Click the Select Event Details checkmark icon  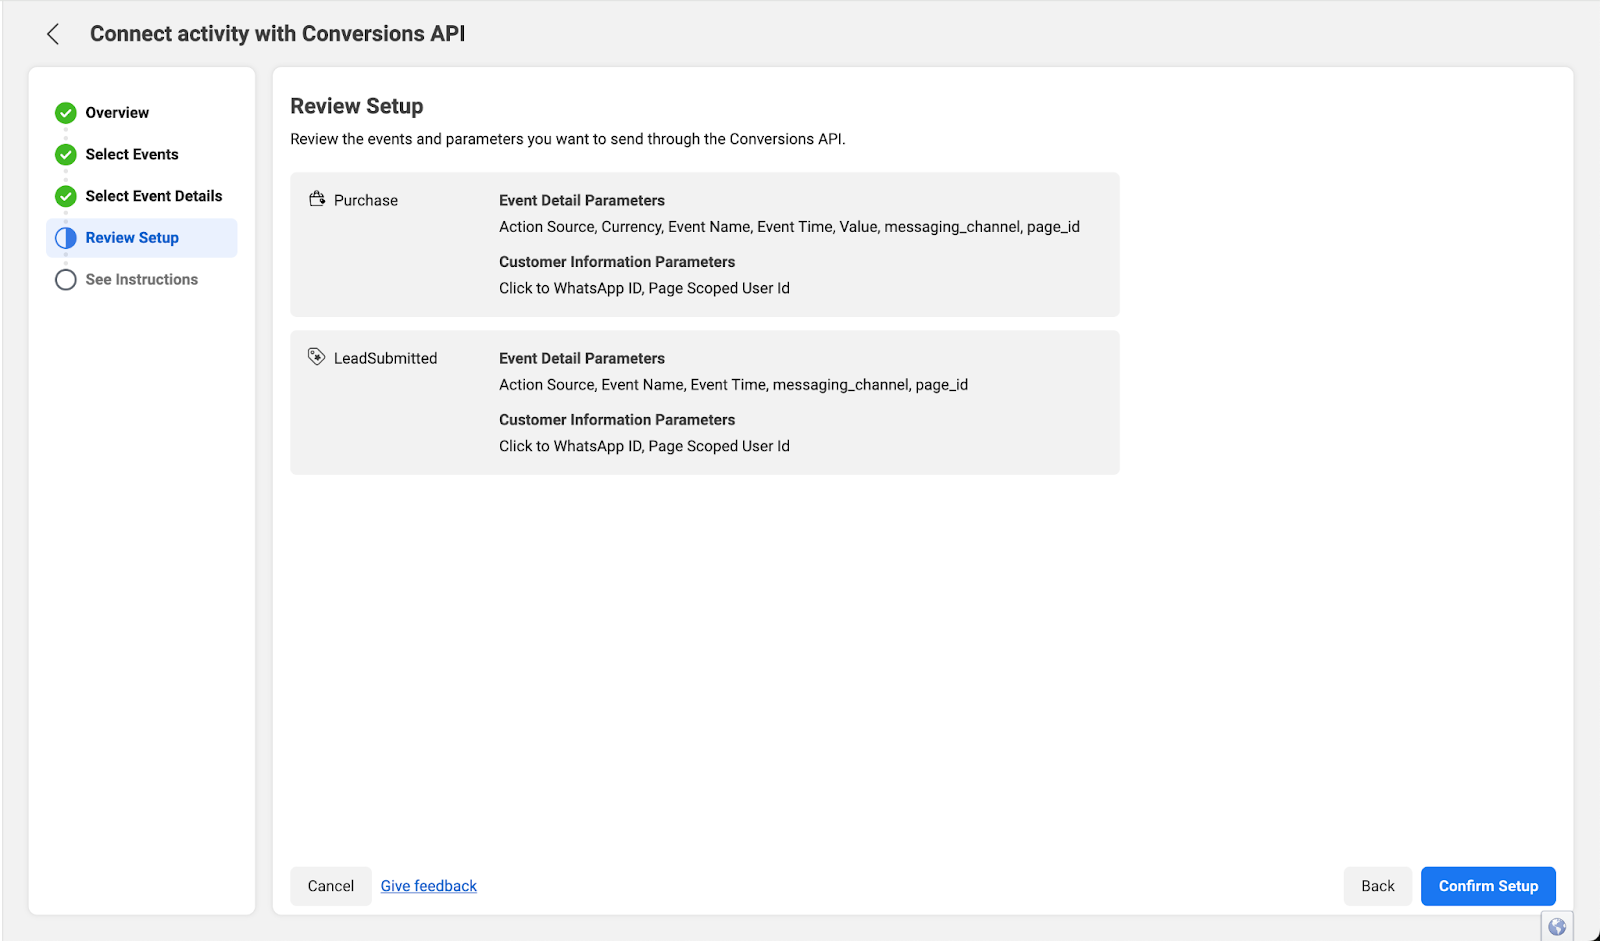click(x=66, y=196)
